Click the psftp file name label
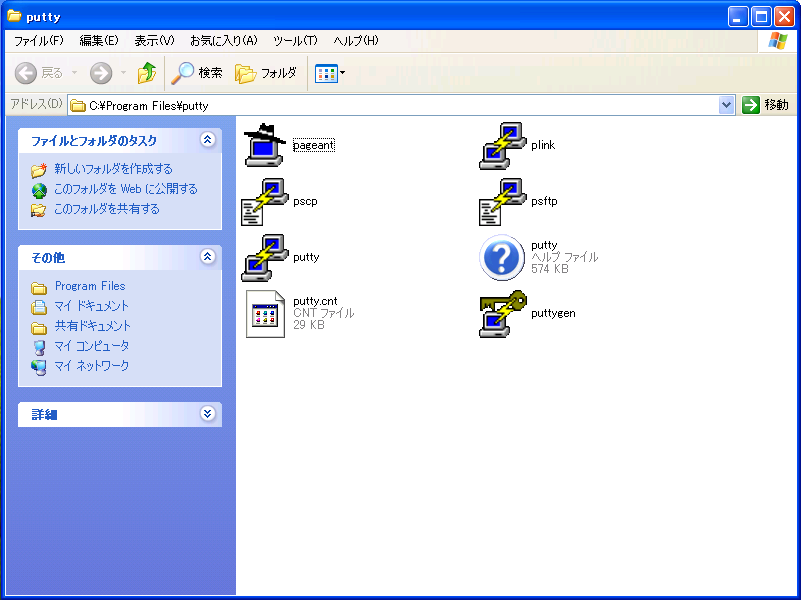The width and height of the screenshot is (801, 600). (544, 201)
